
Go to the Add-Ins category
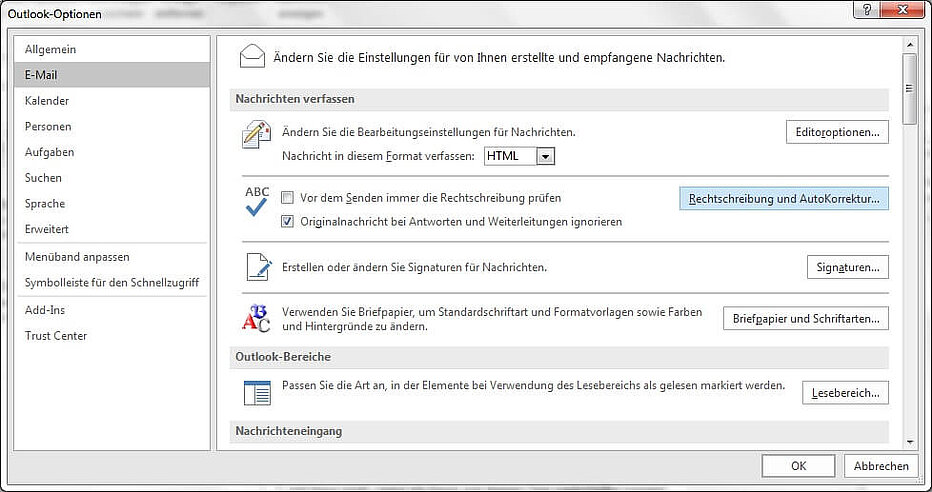[x=112, y=310]
